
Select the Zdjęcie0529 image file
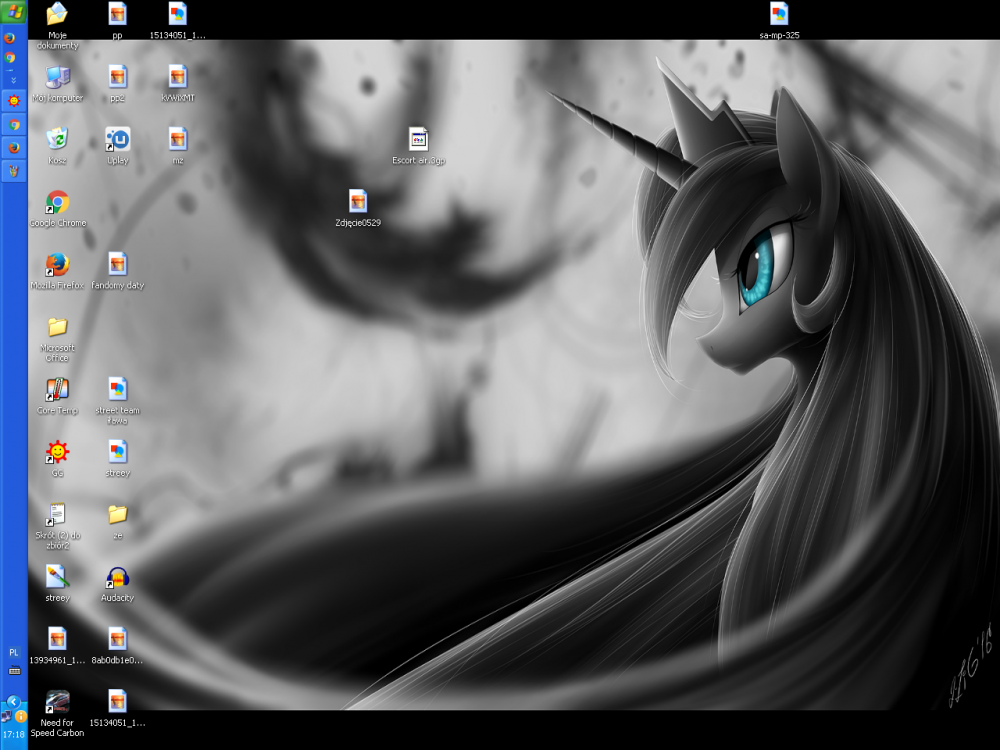tap(358, 202)
